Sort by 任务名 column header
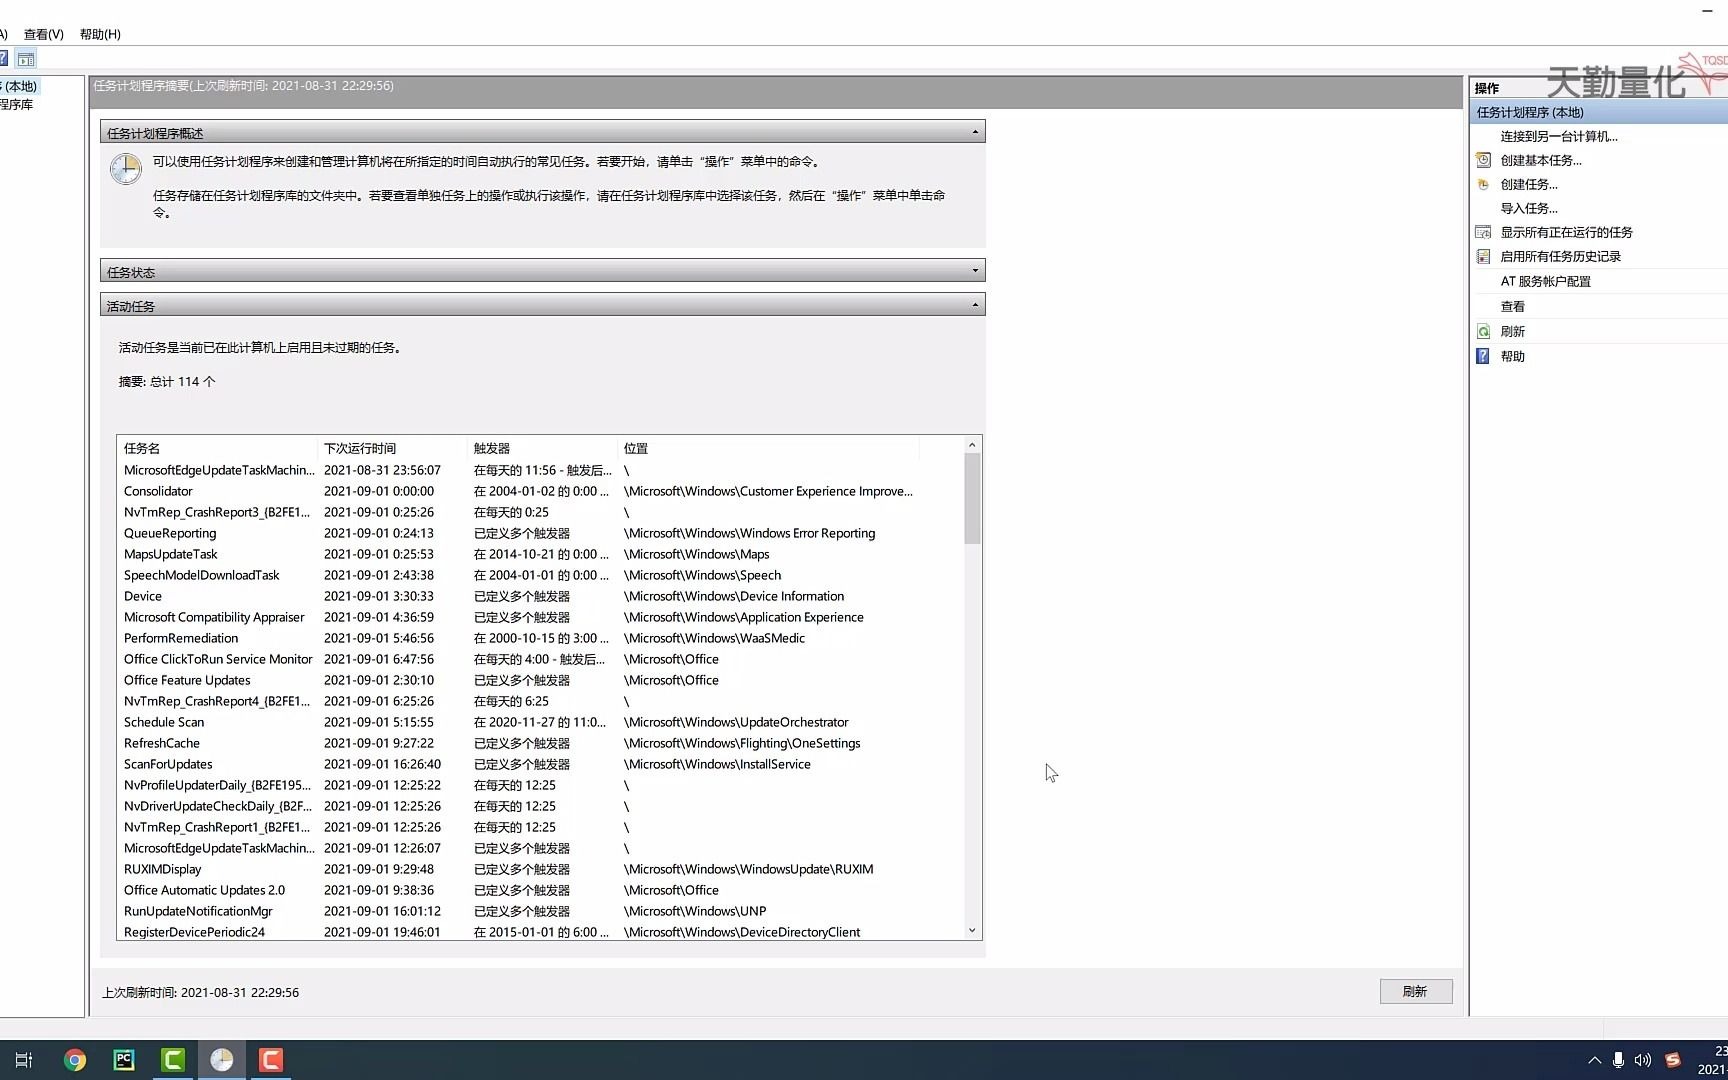This screenshot has height=1080, width=1728. click(217, 448)
